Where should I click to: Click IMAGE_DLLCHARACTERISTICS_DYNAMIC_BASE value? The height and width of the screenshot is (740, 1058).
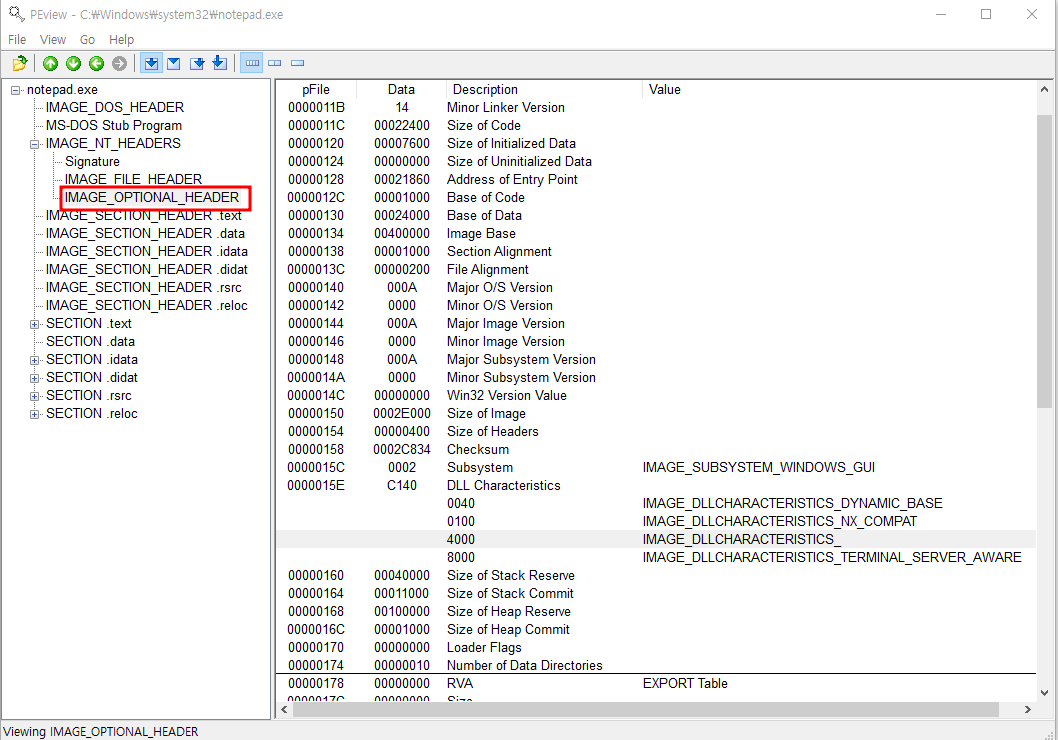point(792,503)
